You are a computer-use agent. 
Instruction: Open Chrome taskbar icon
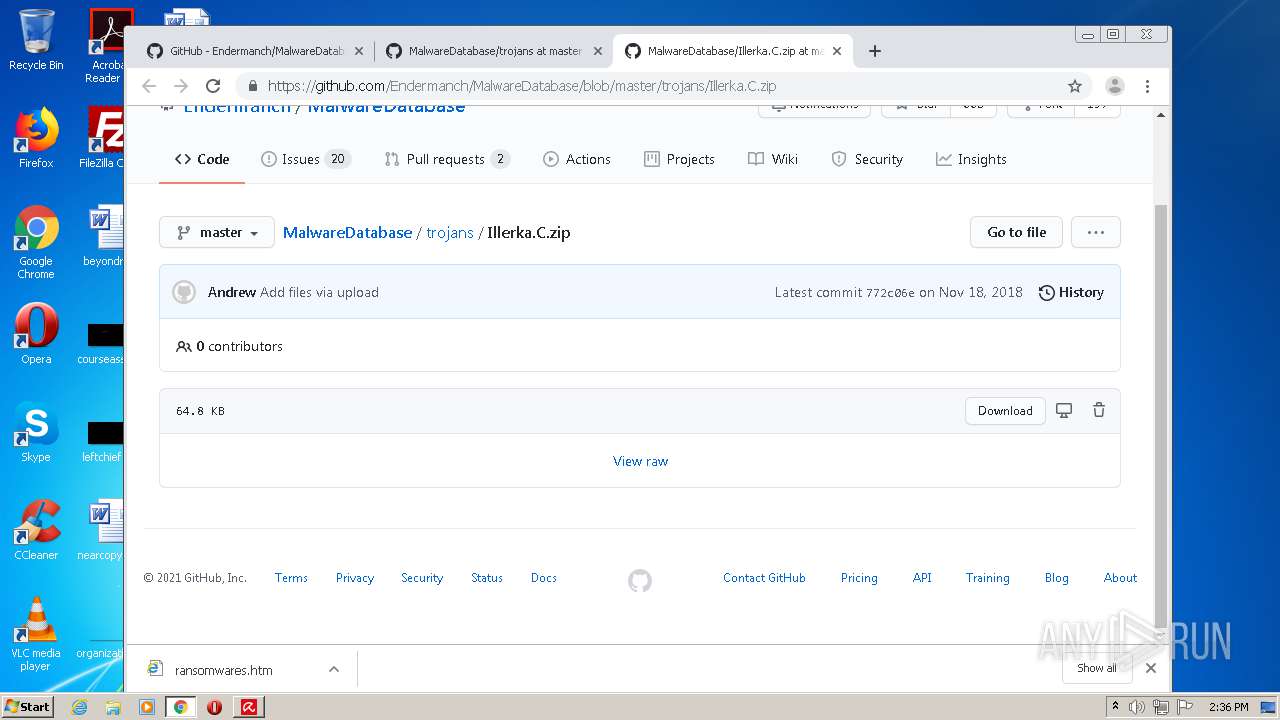(180, 707)
